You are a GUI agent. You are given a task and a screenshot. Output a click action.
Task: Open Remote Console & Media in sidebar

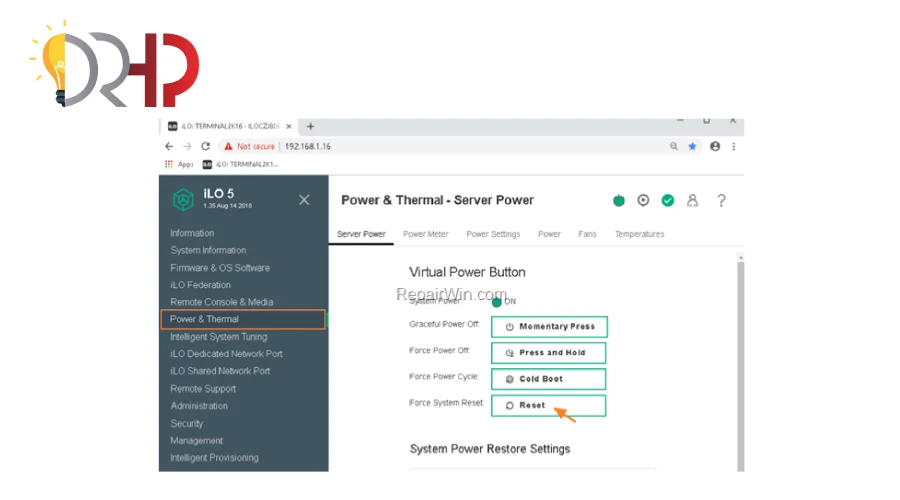pyautogui.click(x=222, y=302)
